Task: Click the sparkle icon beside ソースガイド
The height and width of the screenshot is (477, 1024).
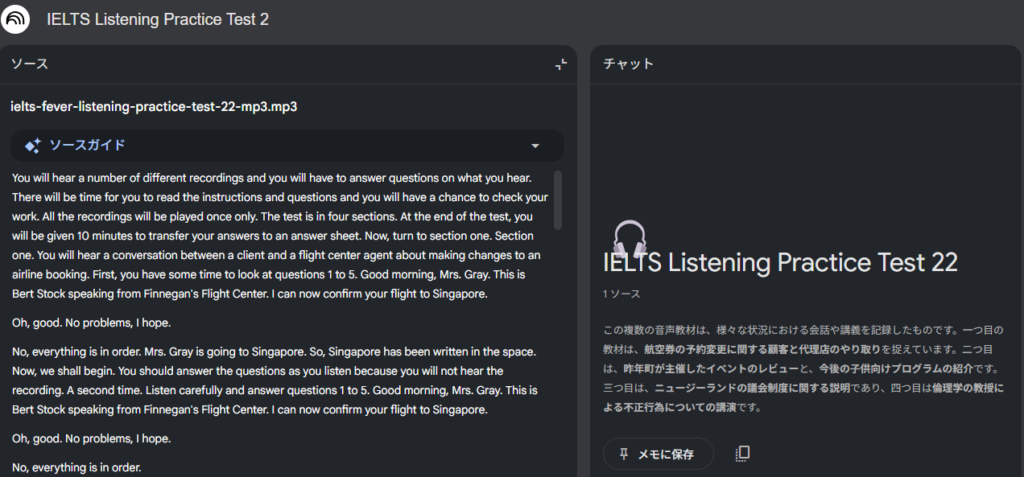Action: [x=33, y=146]
